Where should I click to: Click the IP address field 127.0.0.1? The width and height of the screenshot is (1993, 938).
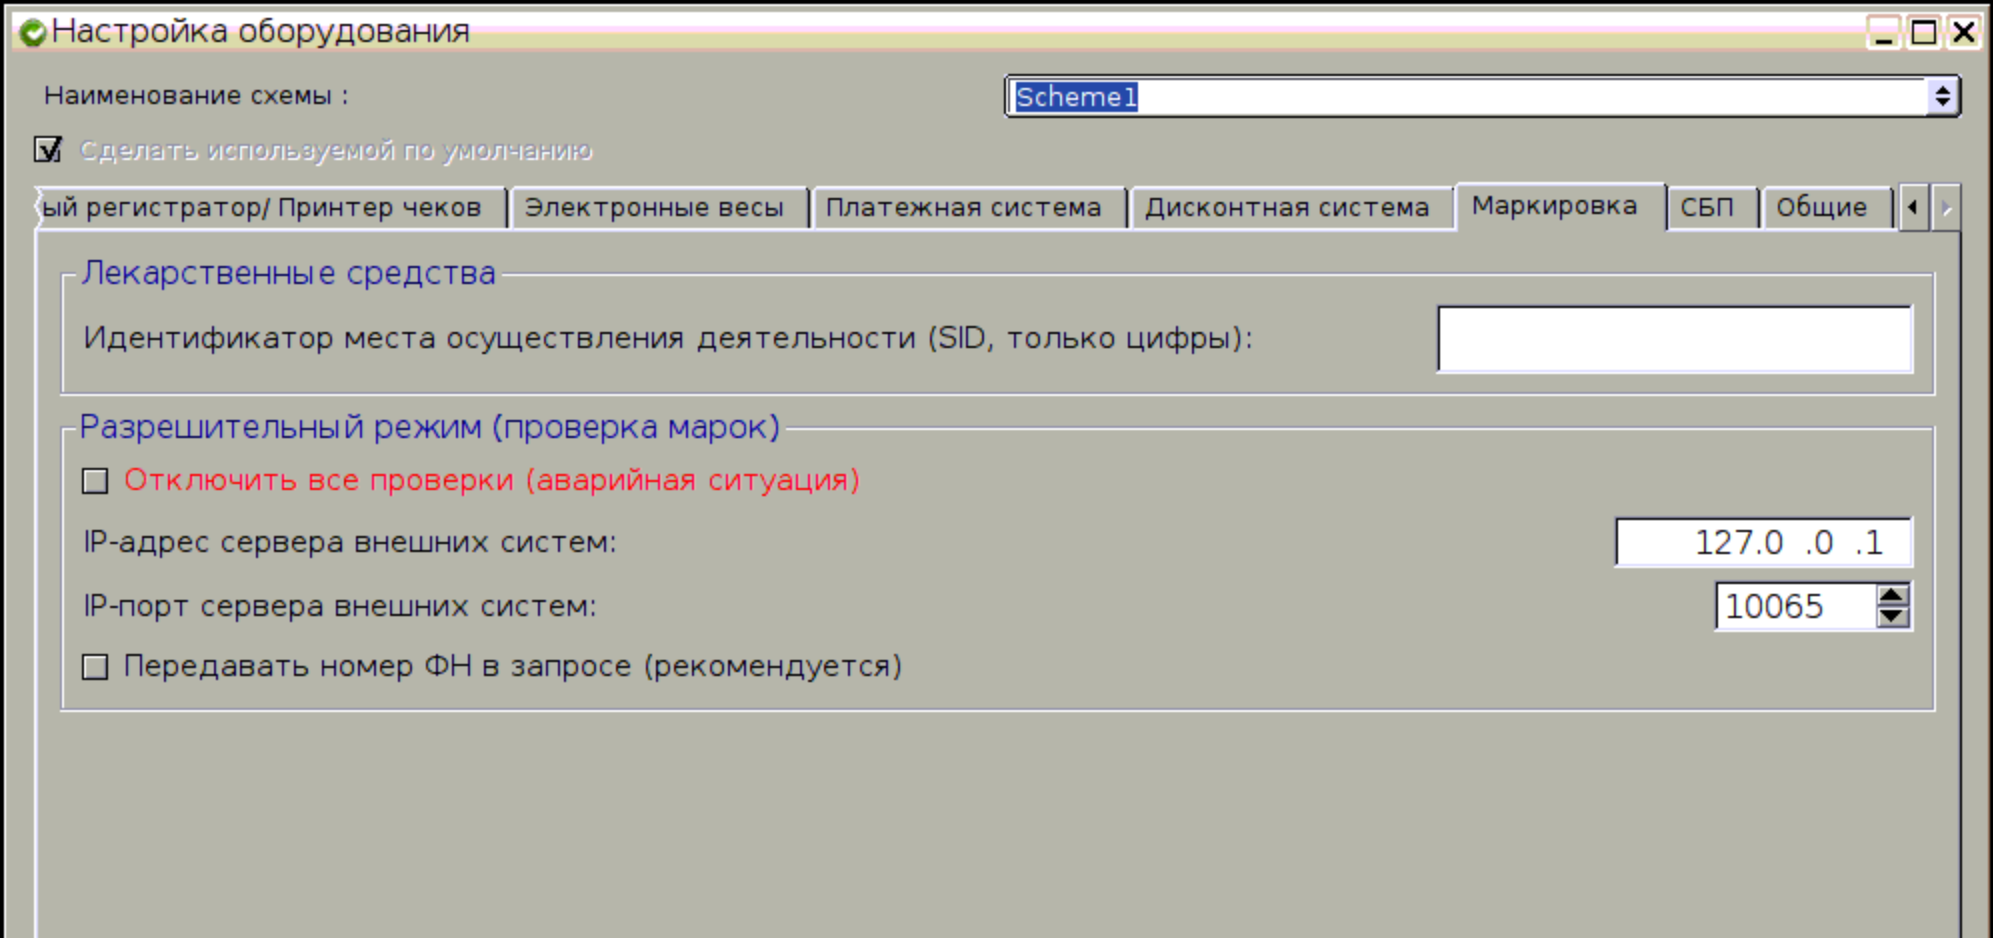click(1763, 542)
